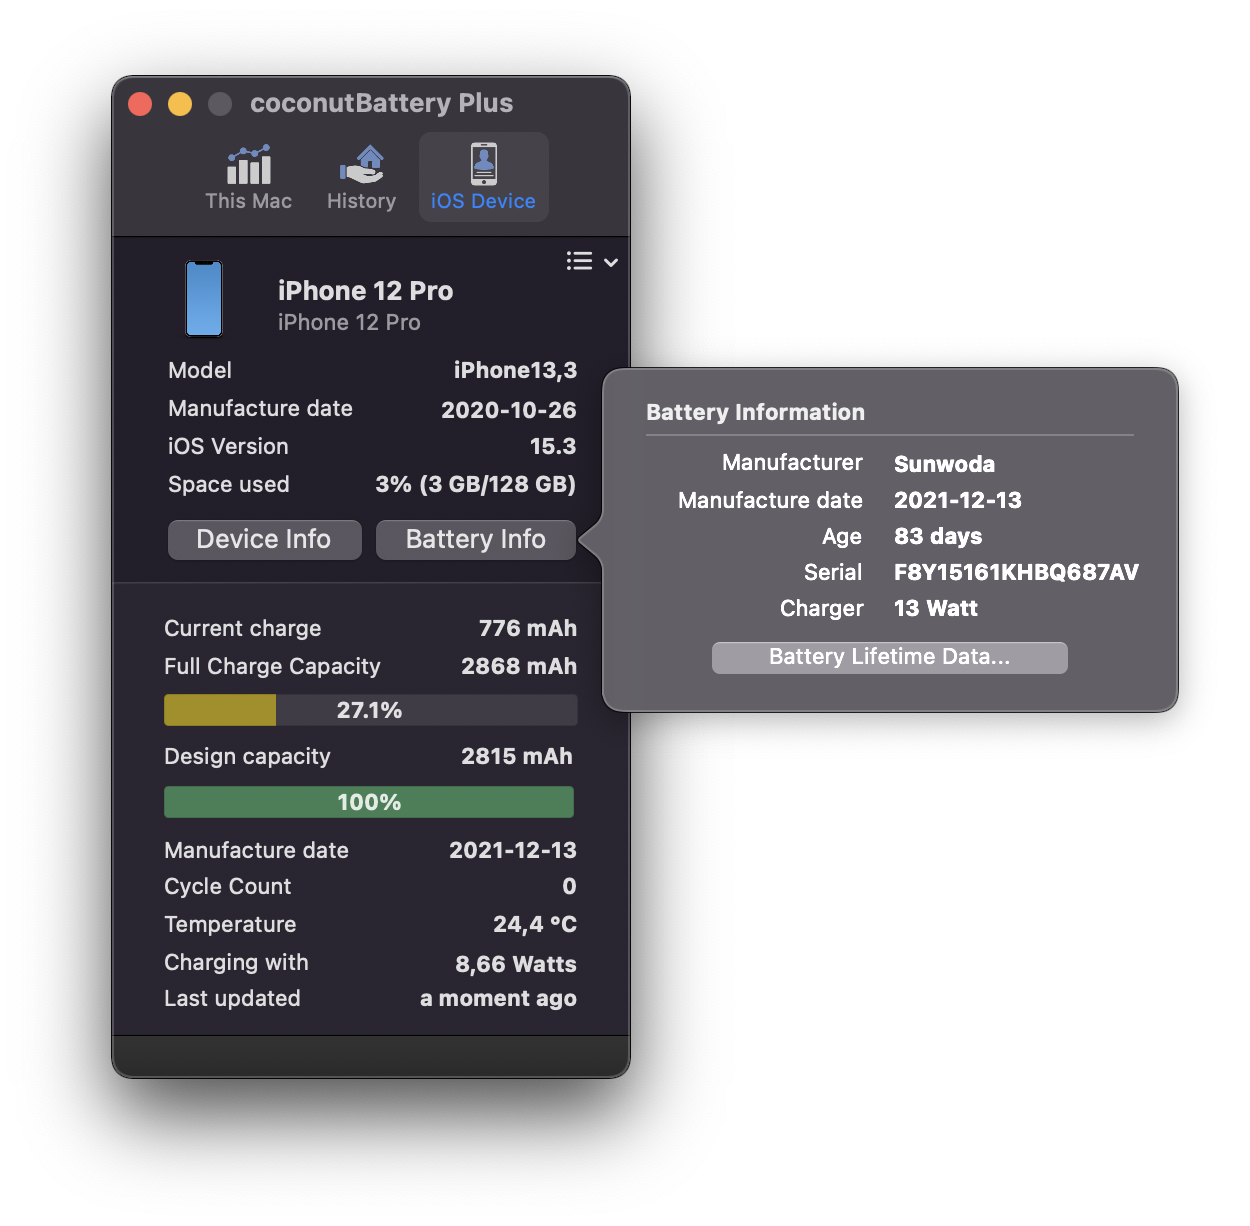The width and height of the screenshot is (1250, 1226).
Task: Click the blue iPhone 12 Pro image
Action: (x=204, y=299)
